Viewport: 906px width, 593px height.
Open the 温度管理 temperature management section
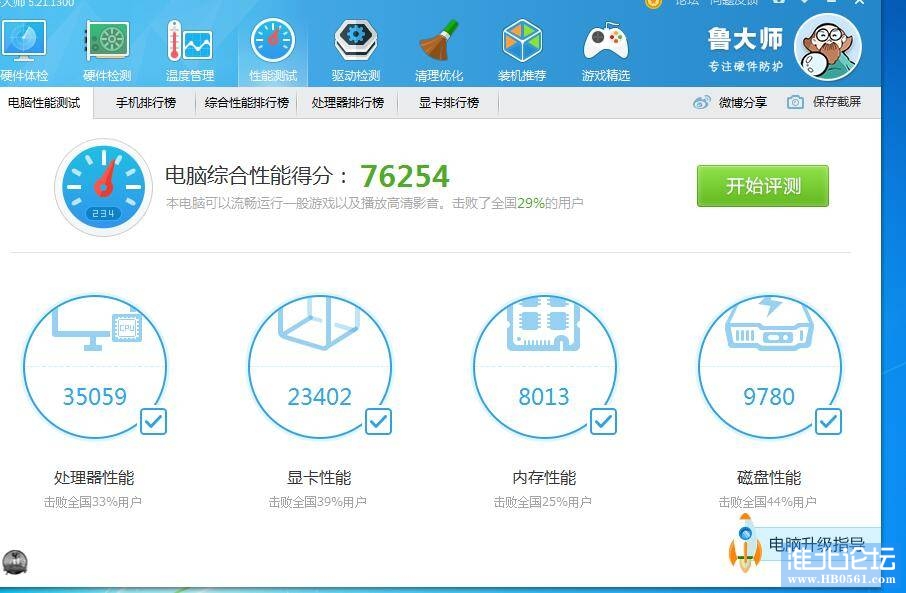(x=190, y=51)
